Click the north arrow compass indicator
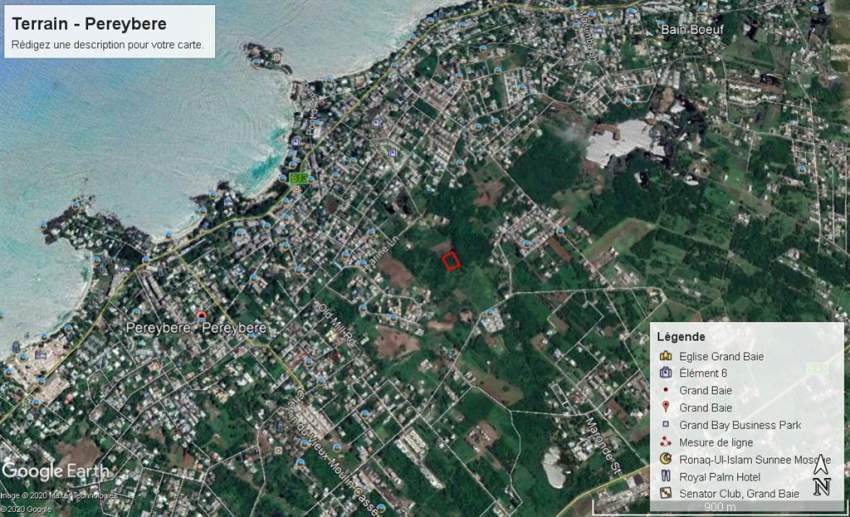Image resolution: width=850 pixels, height=517 pixels. tap(821, 474)
